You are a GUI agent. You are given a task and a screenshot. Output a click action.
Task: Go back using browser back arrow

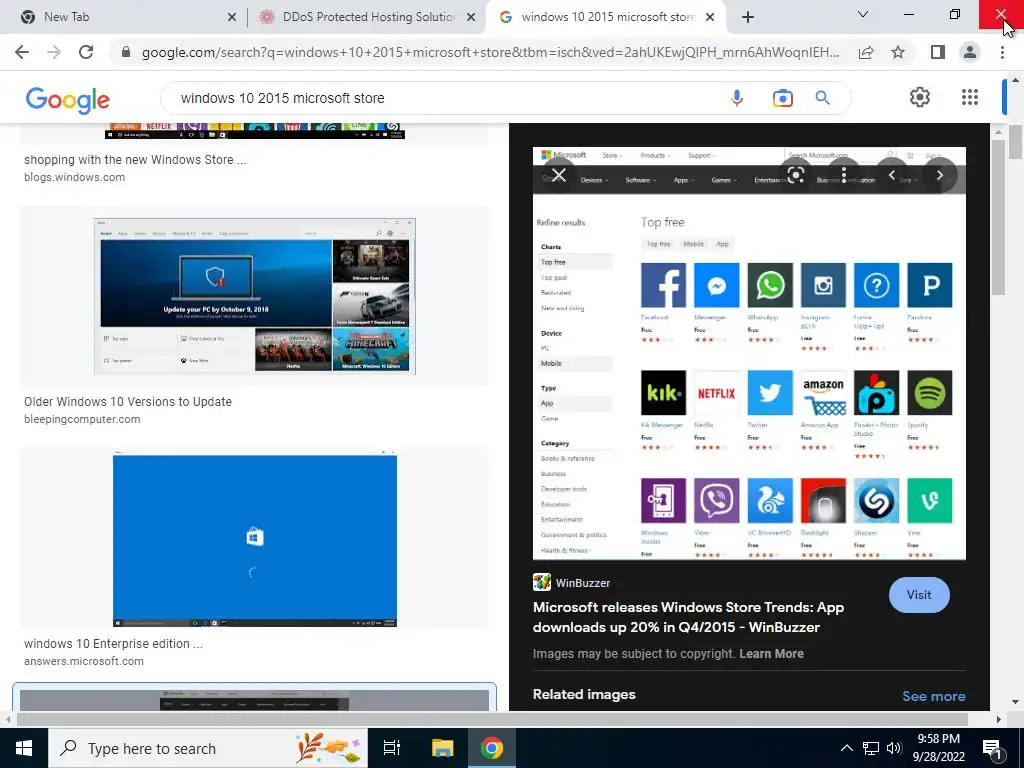click(22, 52)
